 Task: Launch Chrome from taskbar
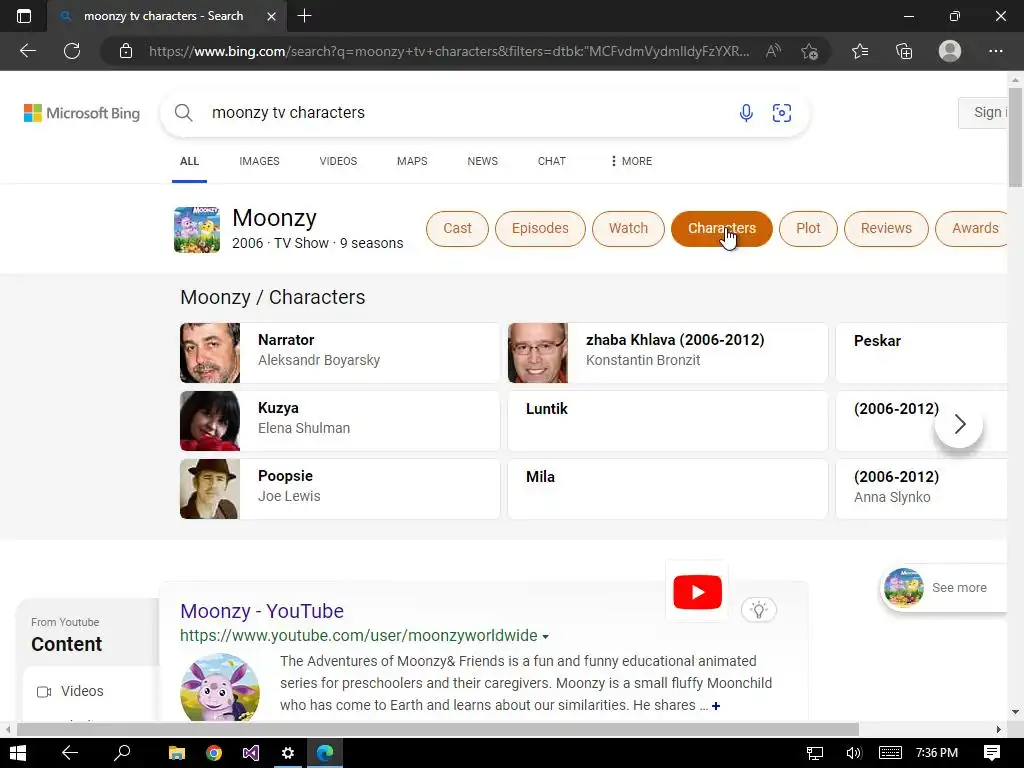pyautogui.click(x=214, y=753)
